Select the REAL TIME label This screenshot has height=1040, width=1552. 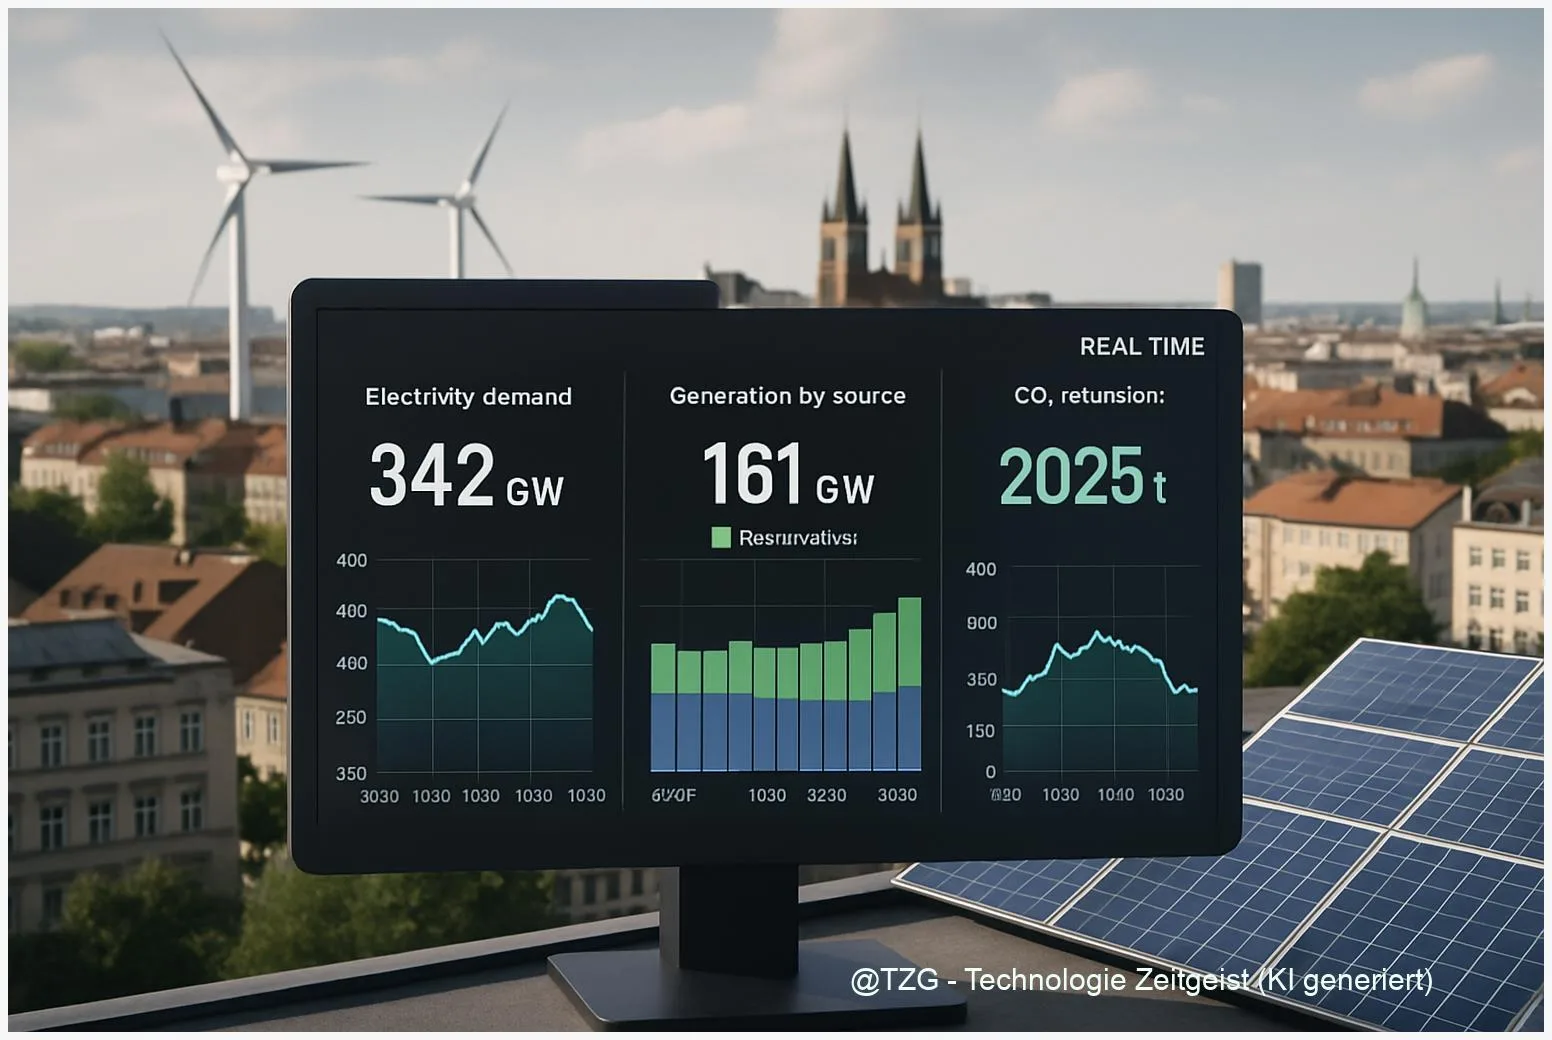(x=1141, y=347)
